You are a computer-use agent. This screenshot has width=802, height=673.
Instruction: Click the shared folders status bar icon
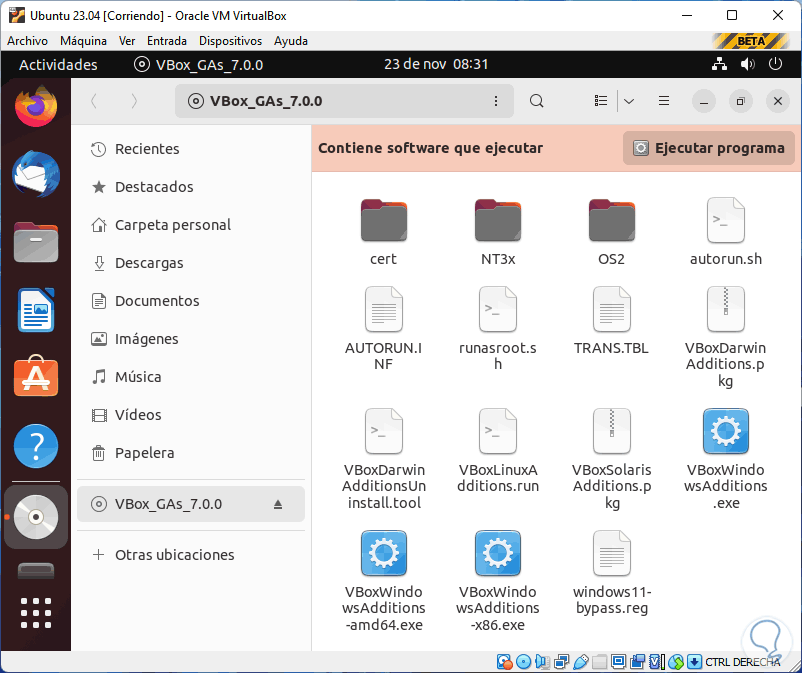[599, 662]
